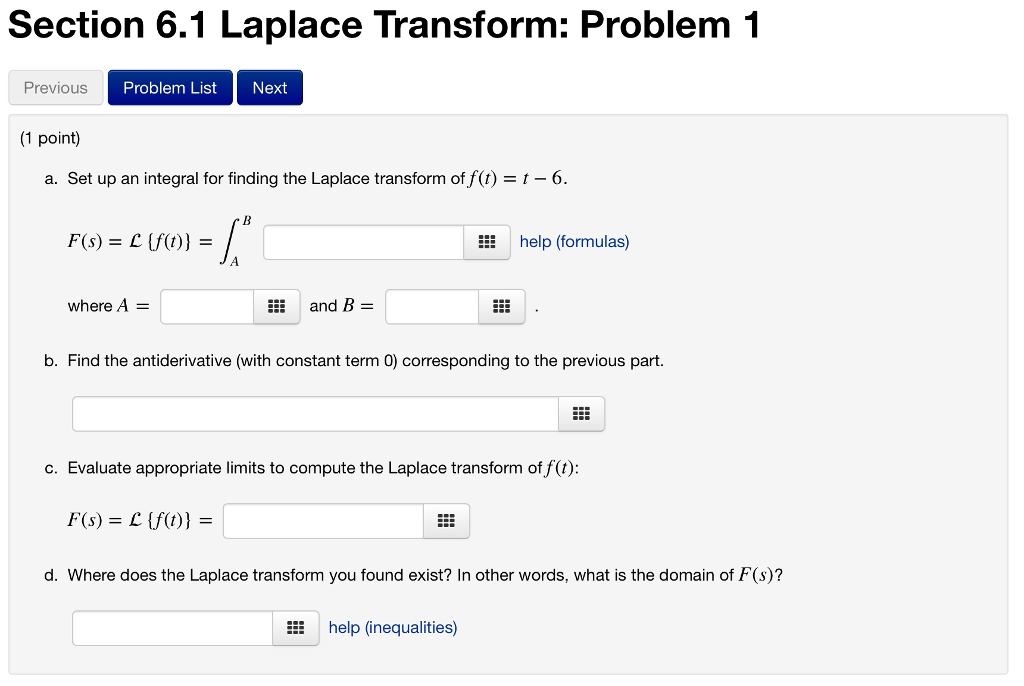Open the equation editor beside upper limit B

501,306
